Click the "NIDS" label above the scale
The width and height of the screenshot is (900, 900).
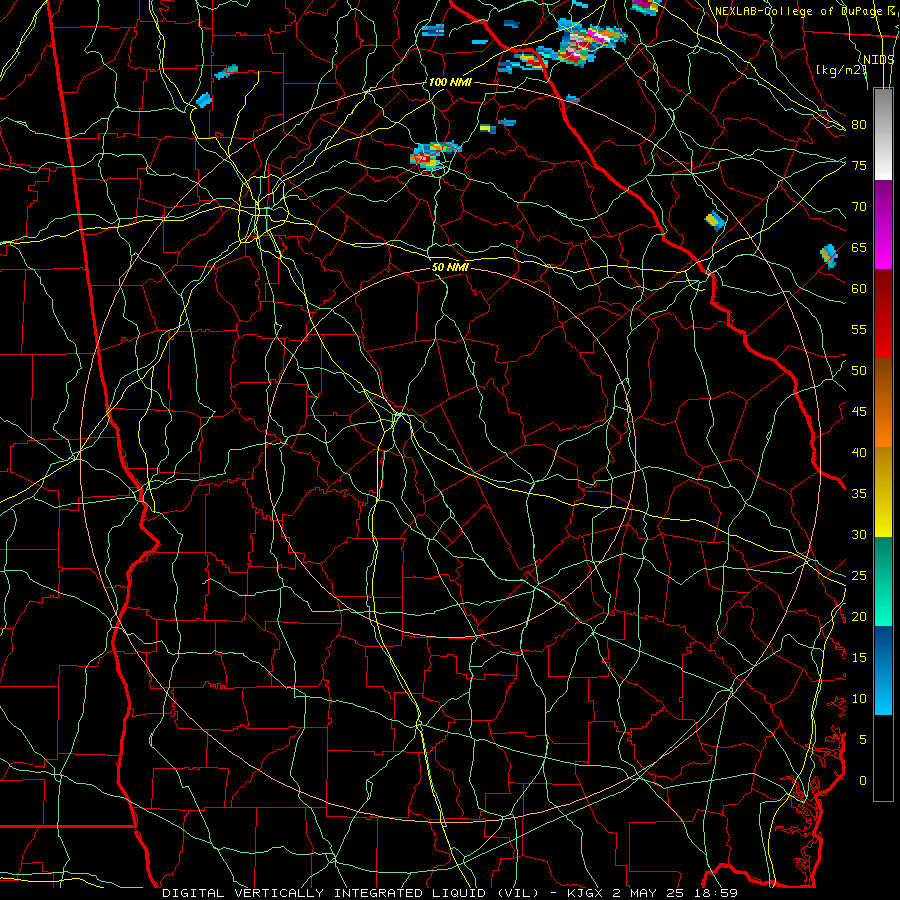click(x=878, y=60)
